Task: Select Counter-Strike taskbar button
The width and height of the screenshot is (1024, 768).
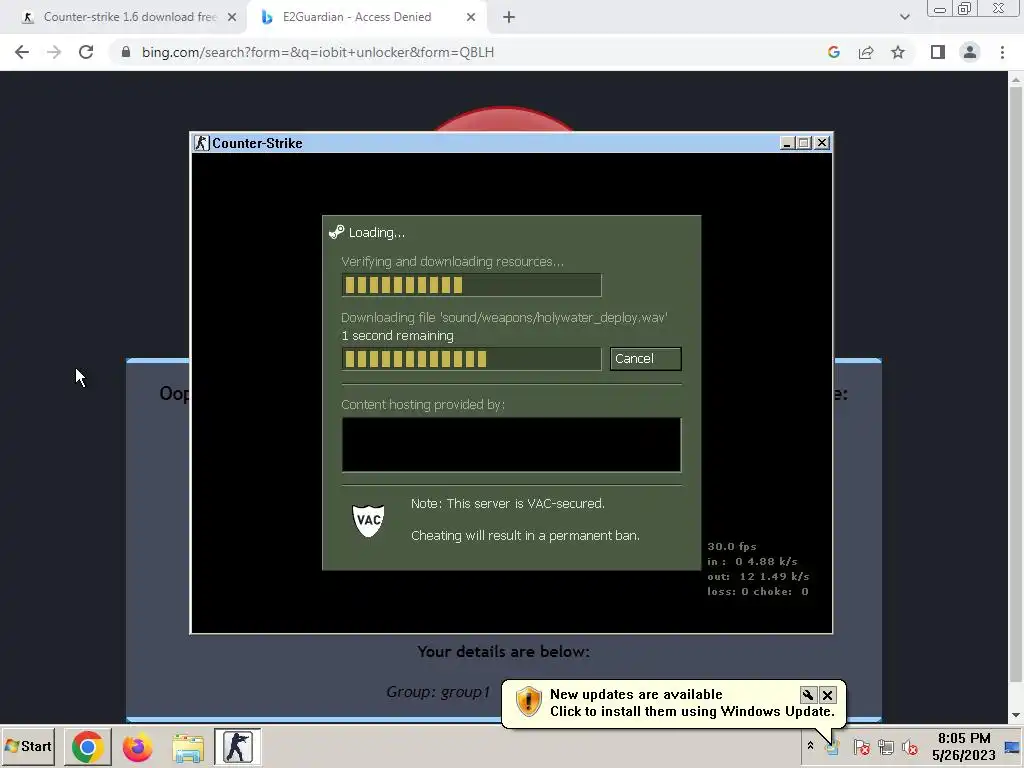Action: click(238, 746)
